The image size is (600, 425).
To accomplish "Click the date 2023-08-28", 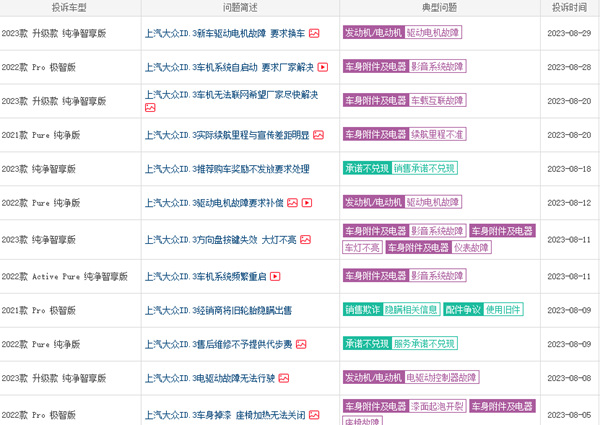I will (x=569, y=67).
